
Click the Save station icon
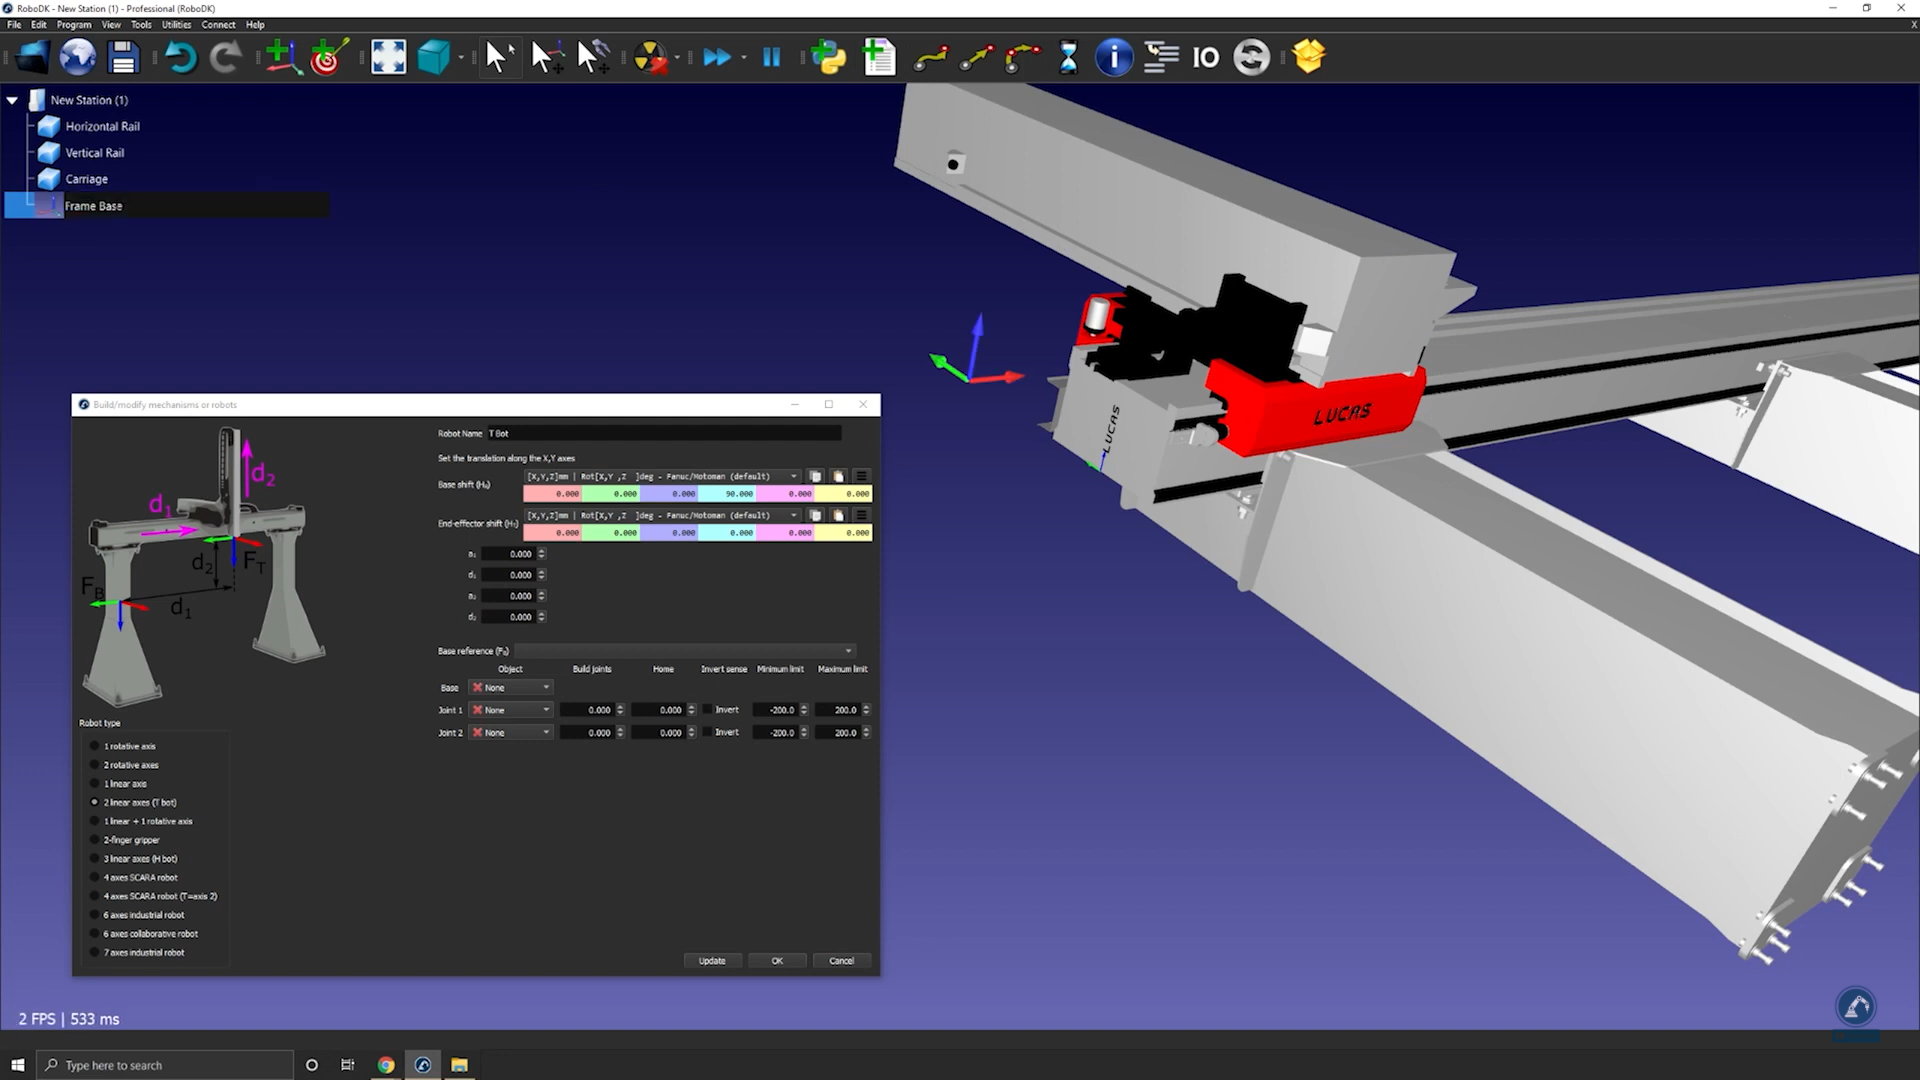[123, 57]
